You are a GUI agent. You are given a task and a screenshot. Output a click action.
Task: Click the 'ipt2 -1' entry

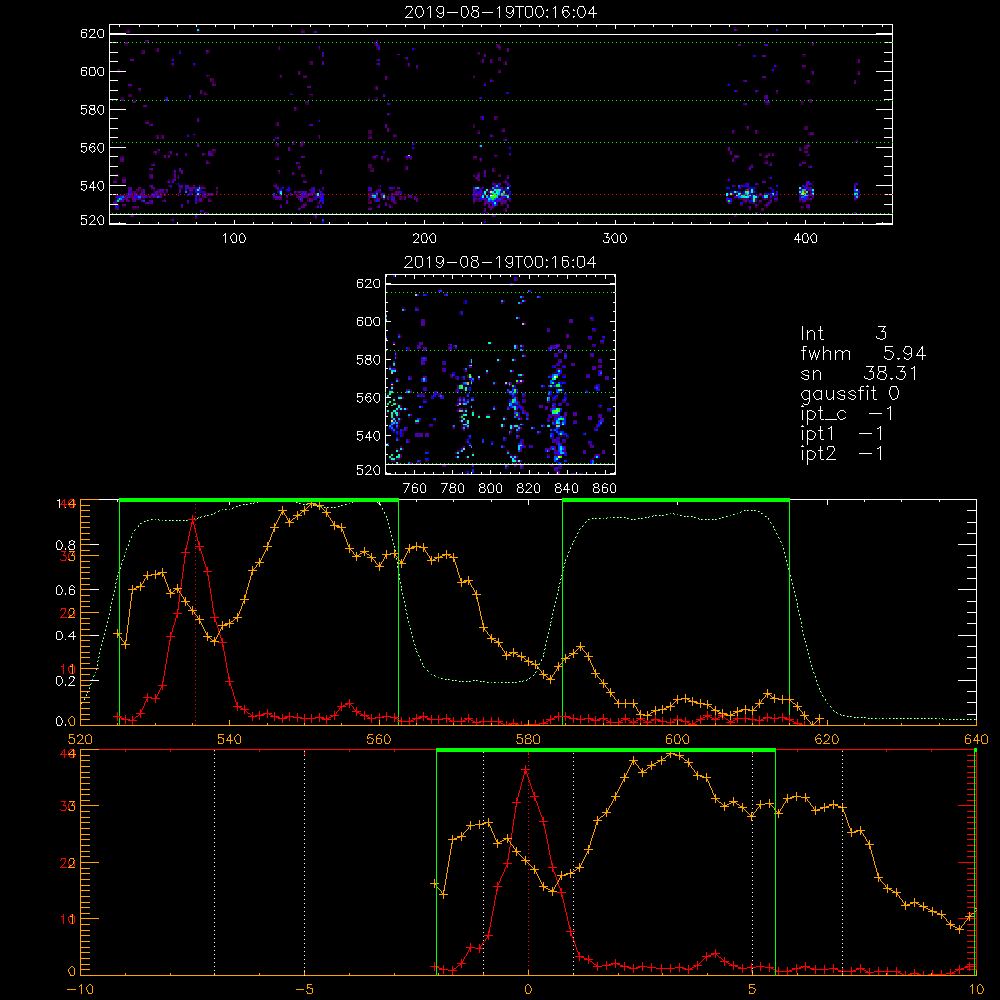(x=842, y=453)
